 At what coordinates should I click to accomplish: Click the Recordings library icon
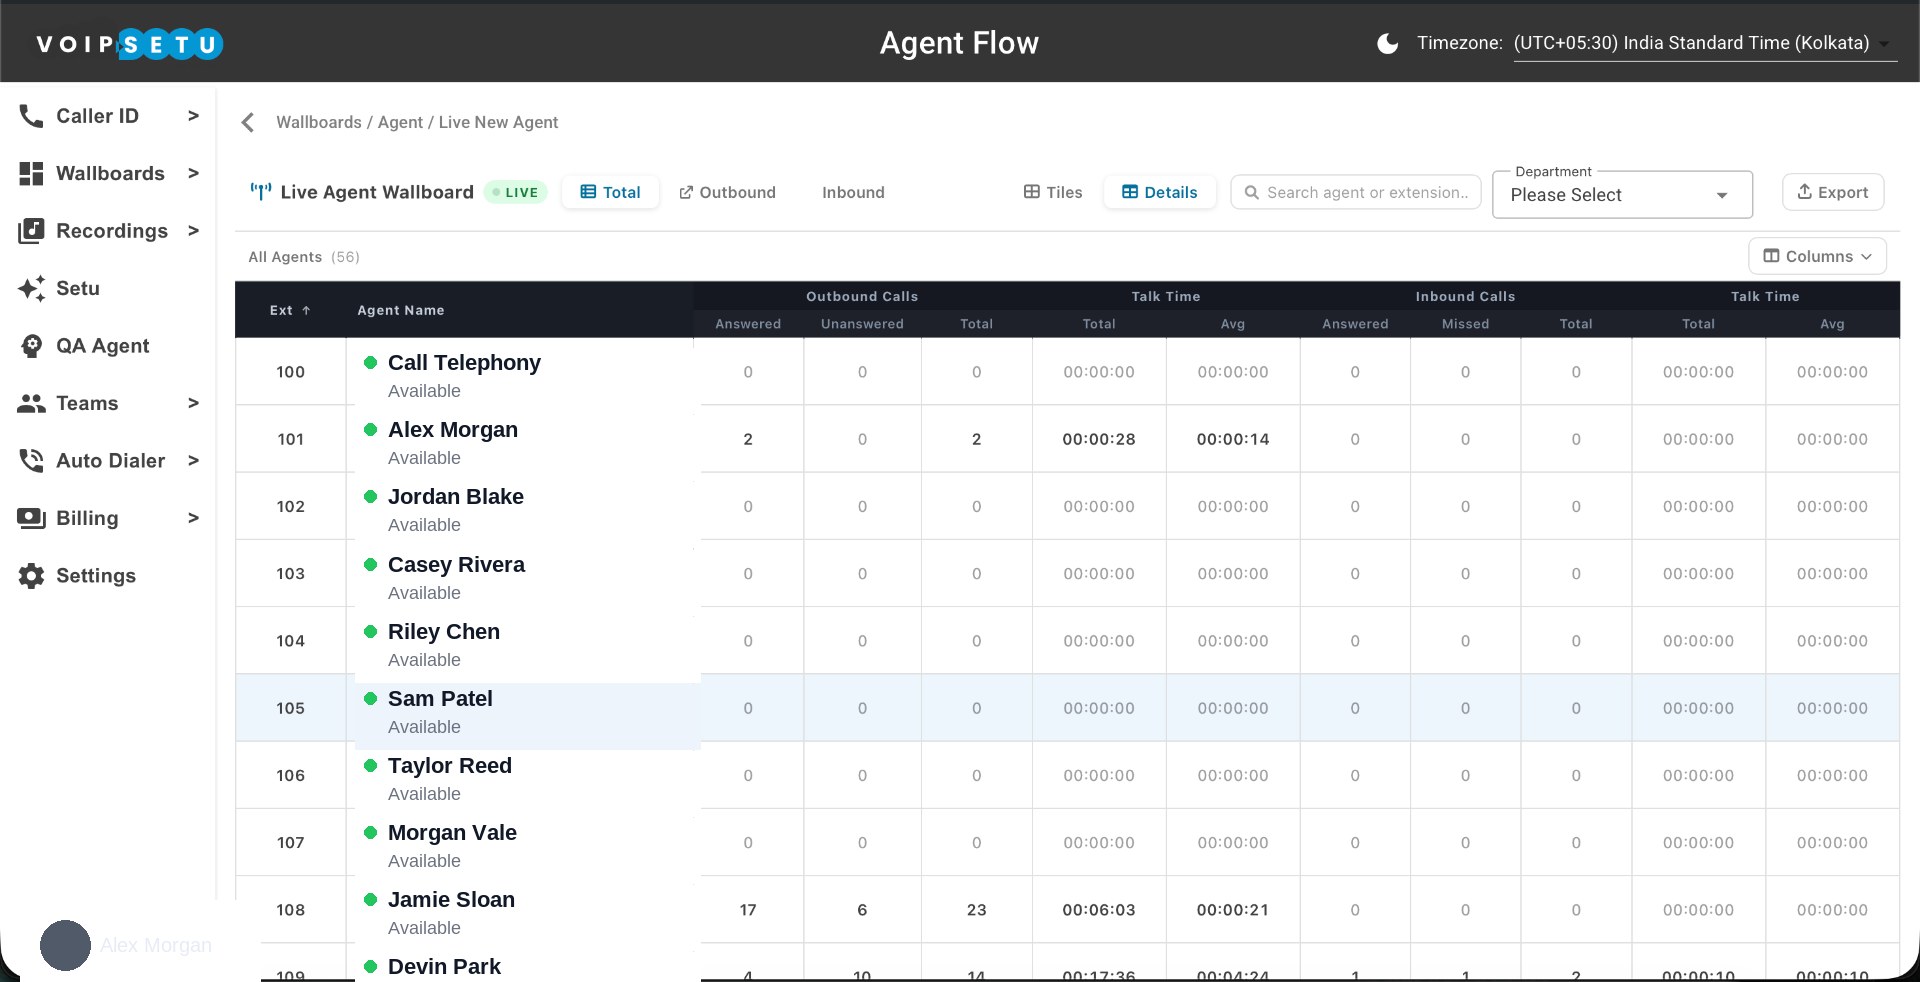[31, 231]
